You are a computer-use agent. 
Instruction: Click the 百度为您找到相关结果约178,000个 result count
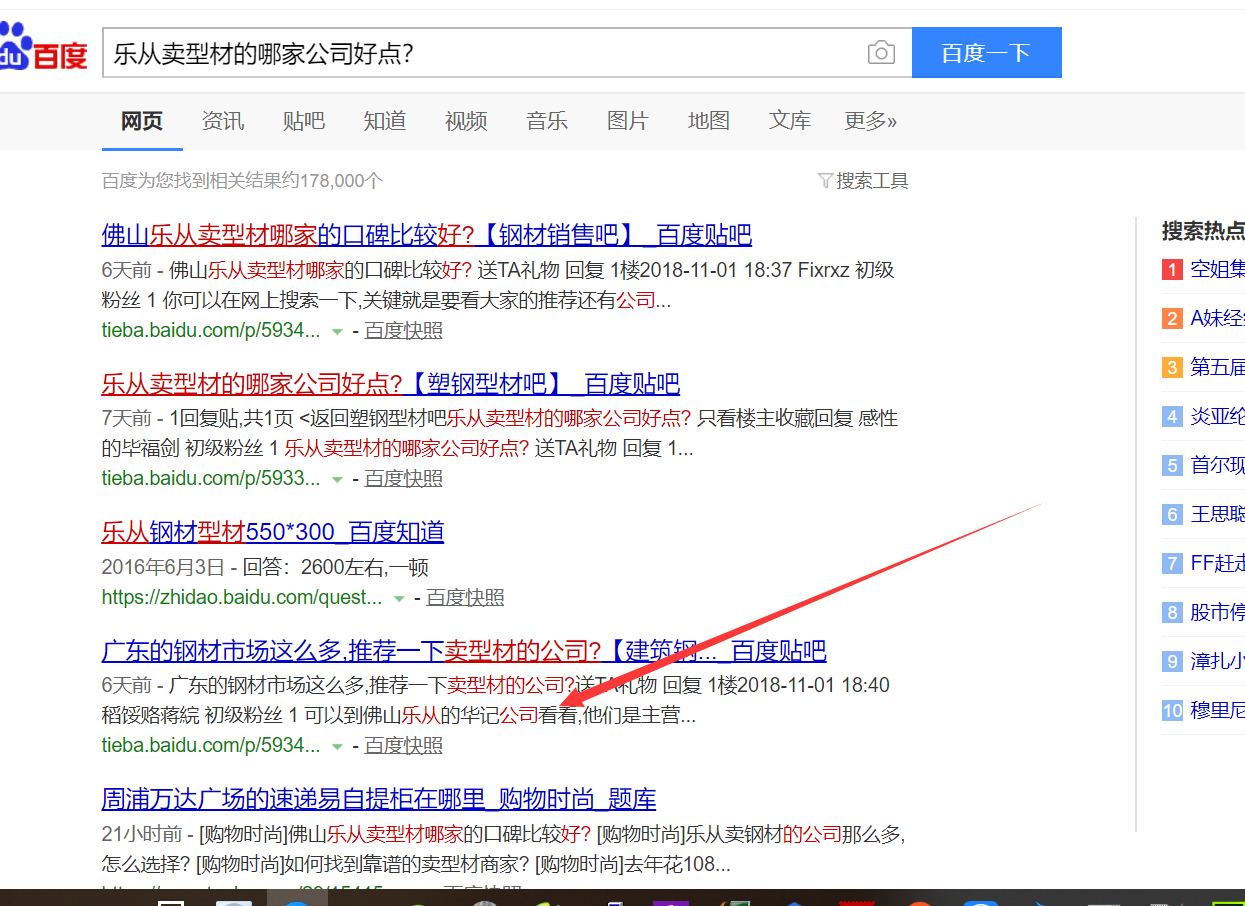[242, 181]
